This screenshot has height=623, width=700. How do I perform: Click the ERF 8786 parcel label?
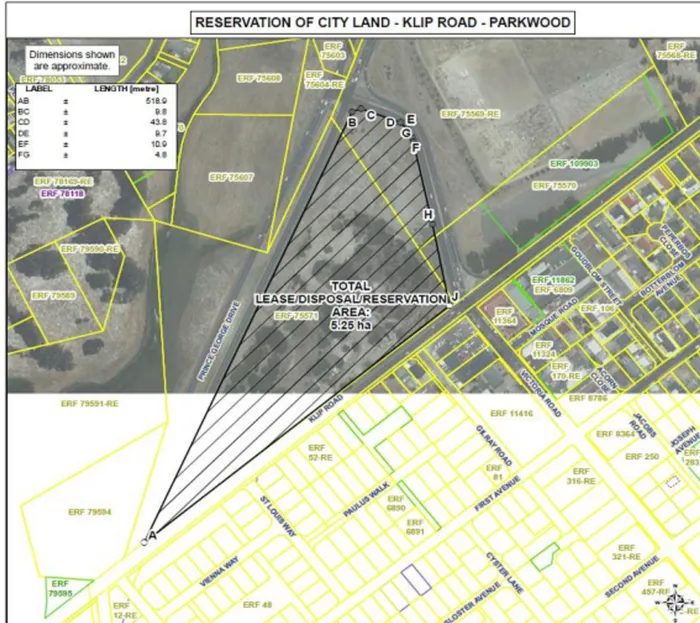tap(588, 398)
